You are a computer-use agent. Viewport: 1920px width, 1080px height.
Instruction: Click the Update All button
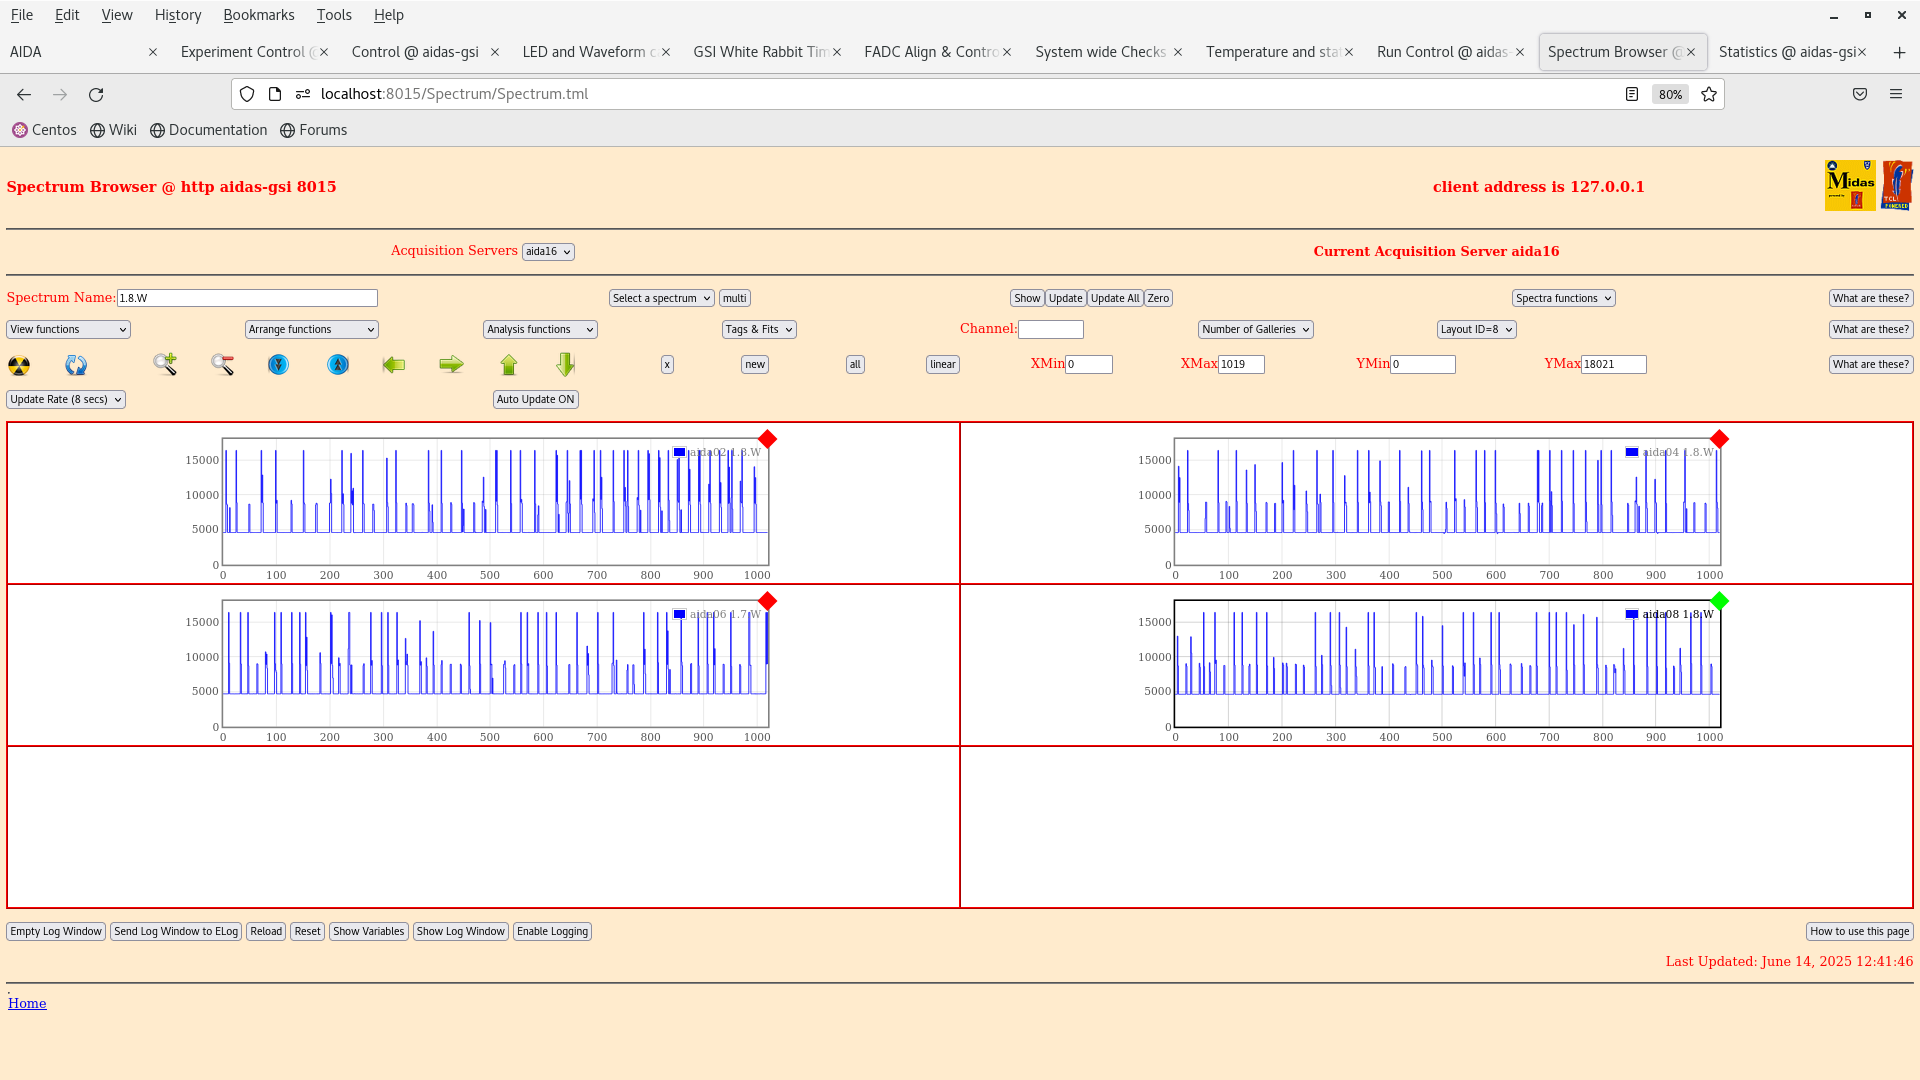click(x=1114, y=298)
